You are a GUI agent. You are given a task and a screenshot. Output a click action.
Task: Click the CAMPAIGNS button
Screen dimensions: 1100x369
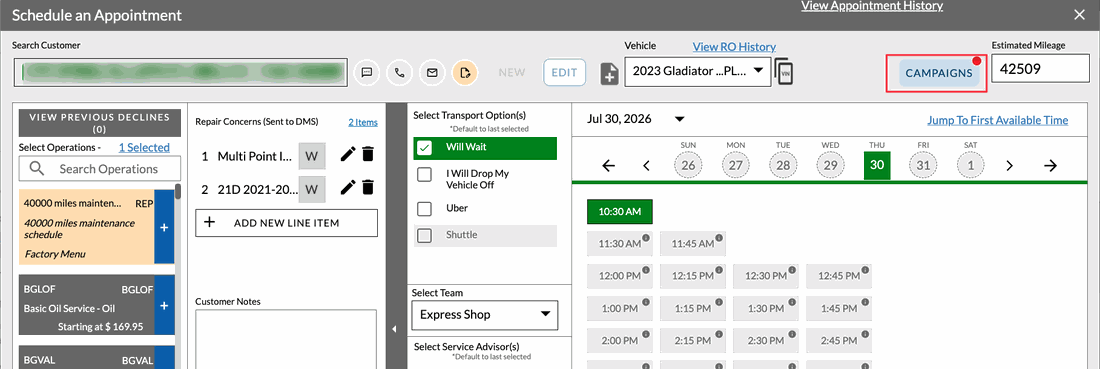click(x=939, y=73)
